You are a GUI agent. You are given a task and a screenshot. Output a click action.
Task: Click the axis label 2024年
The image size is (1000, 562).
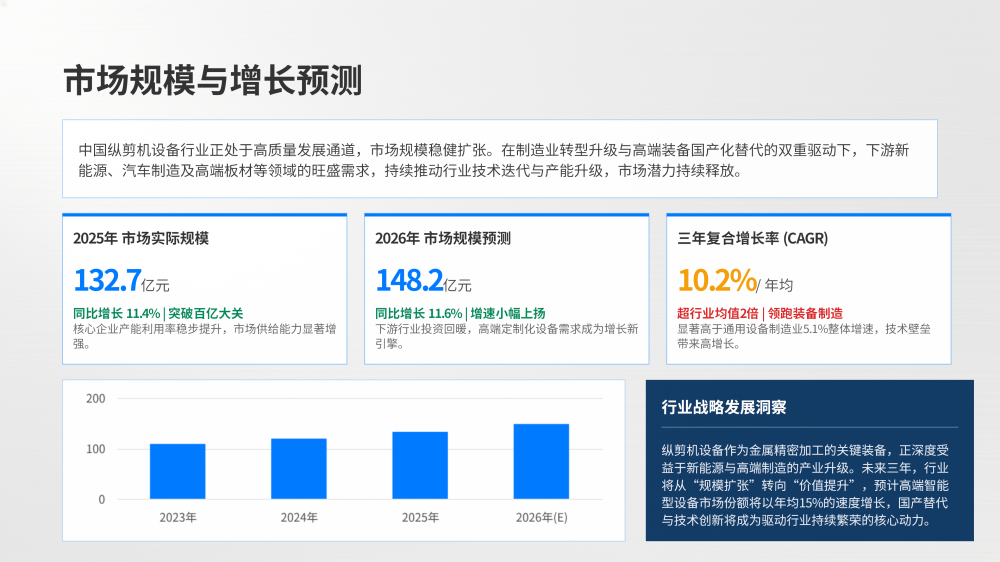click(x=299, y=517)
